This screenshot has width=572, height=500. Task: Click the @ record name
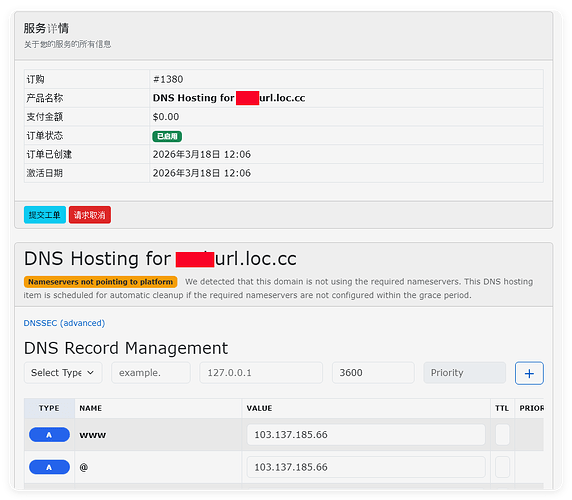[84, 467]
